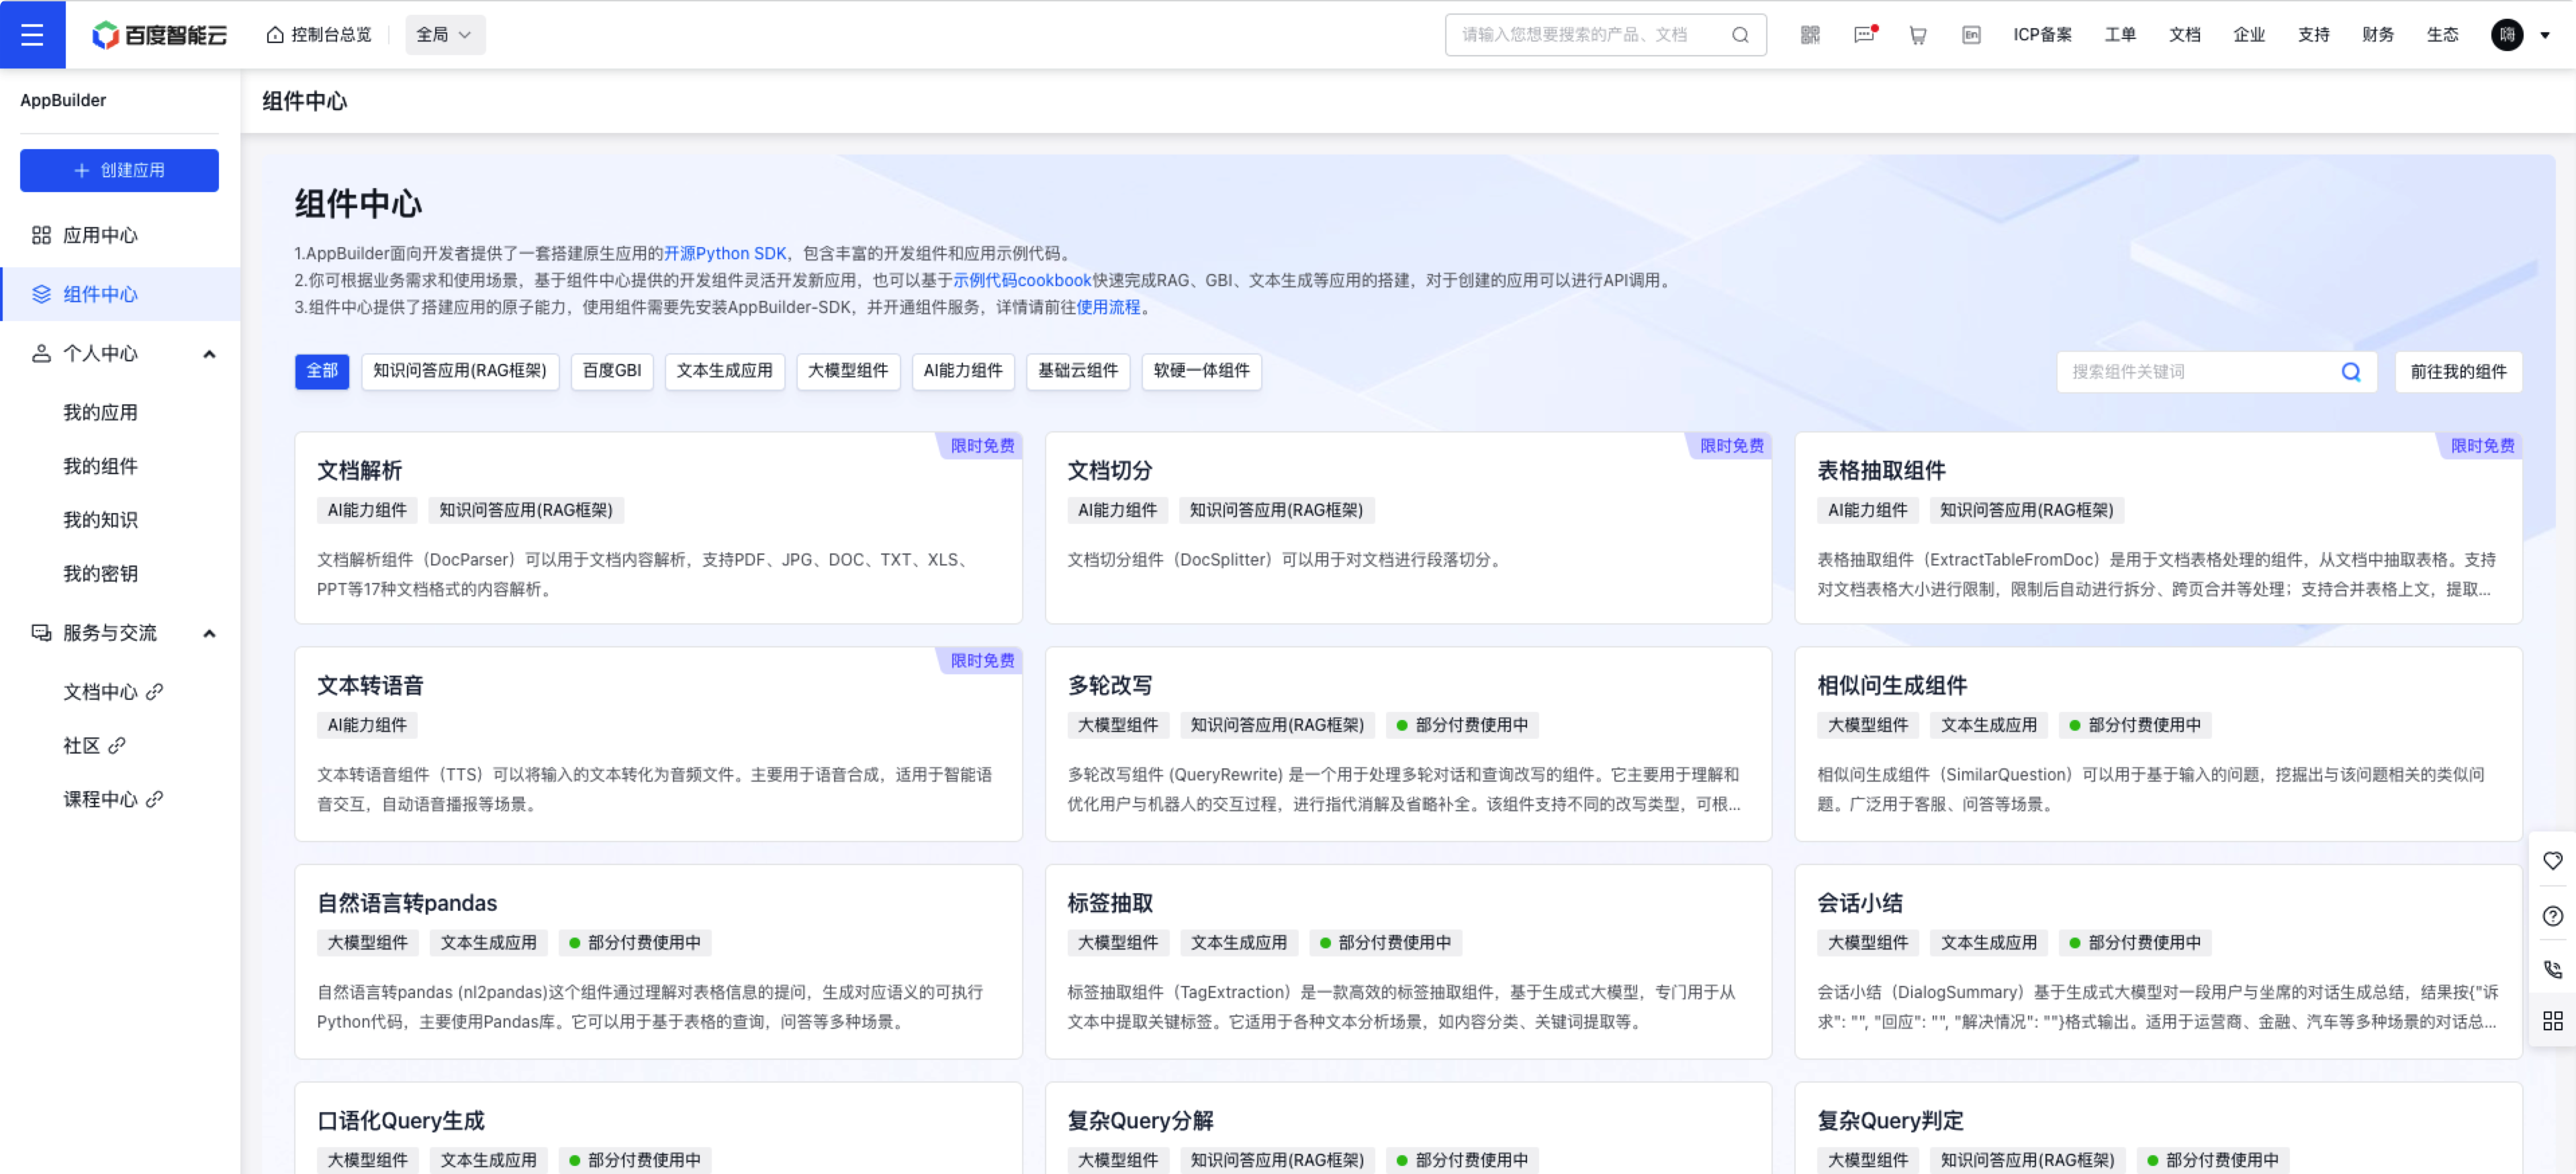
Task: Open the 示例代码cookbook link
Action: coord(1022,281)
